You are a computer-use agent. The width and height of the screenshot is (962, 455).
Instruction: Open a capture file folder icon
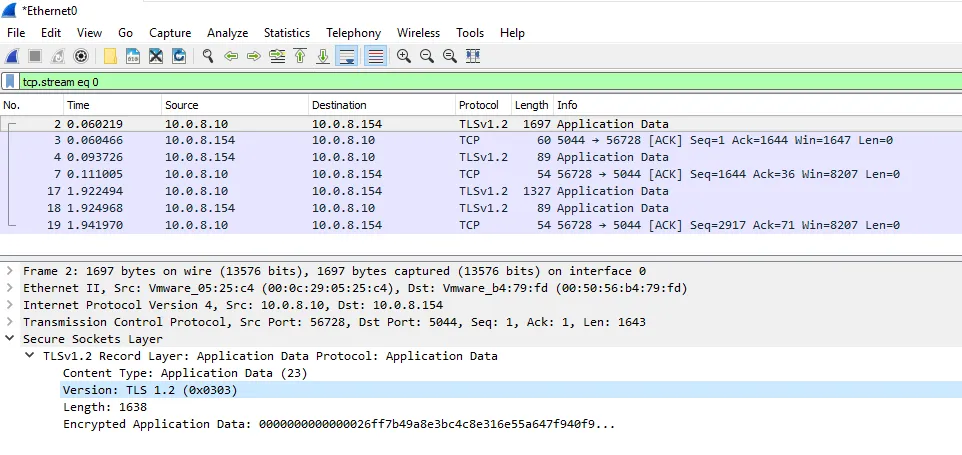(x=110, y=56)
